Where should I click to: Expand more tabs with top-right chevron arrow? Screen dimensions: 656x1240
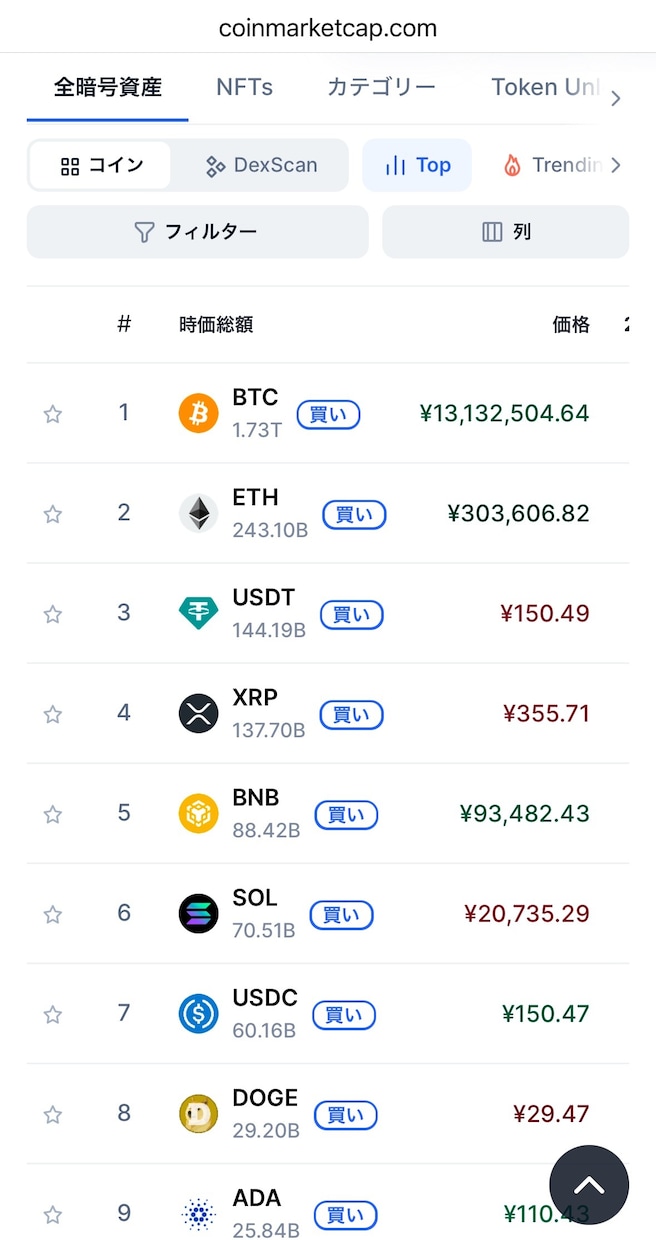[x=616, y=98]
